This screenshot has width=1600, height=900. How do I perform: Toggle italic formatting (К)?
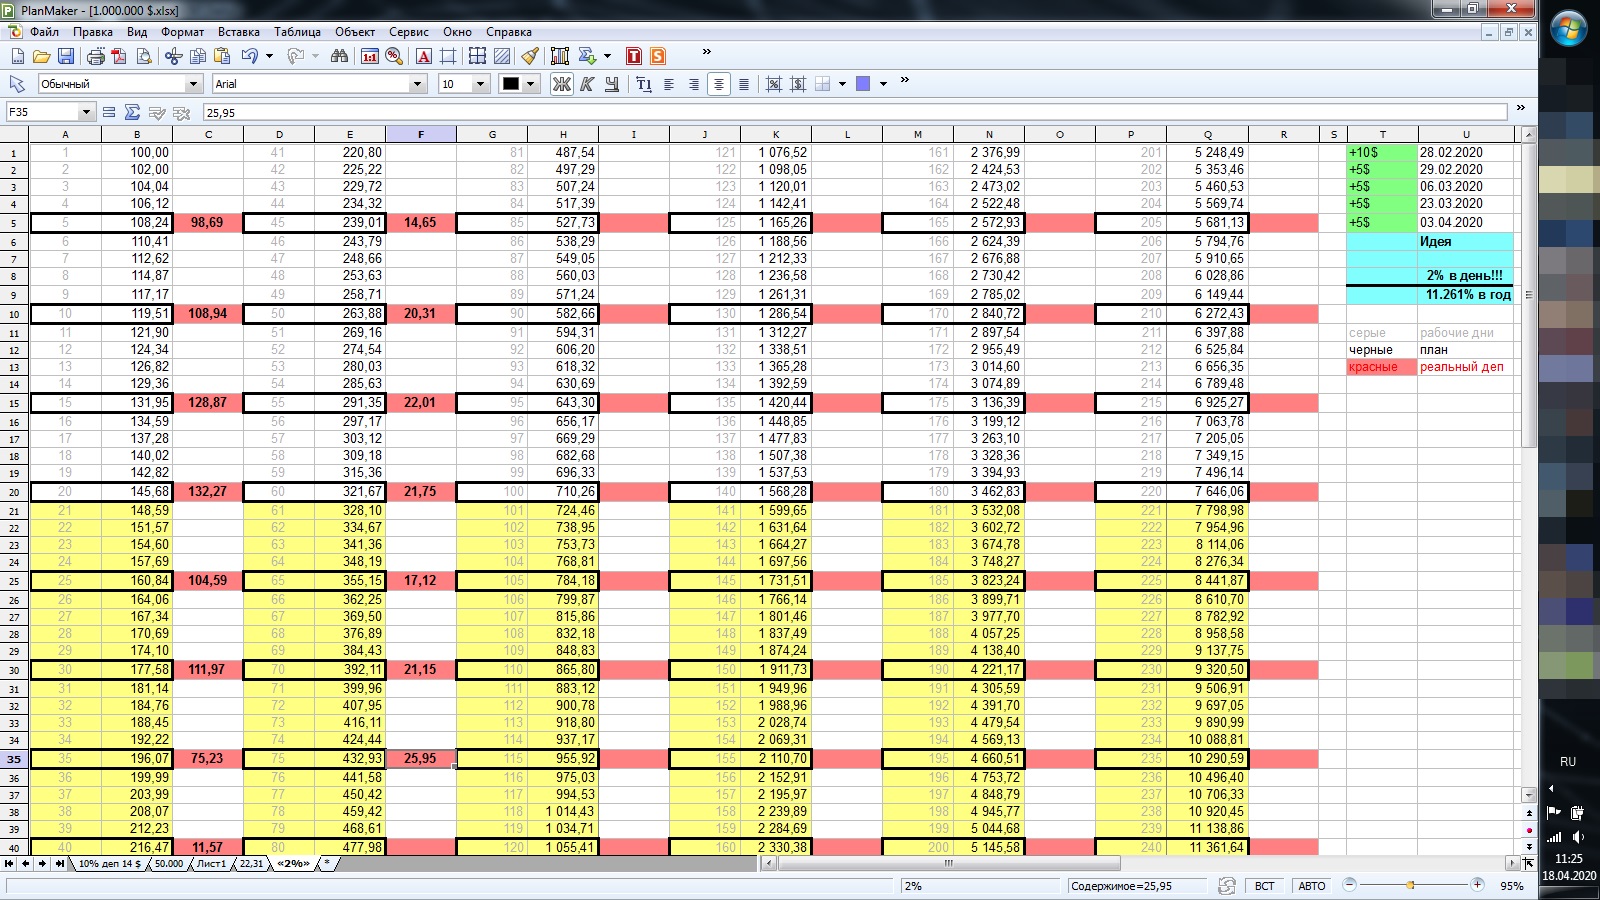[587, 84]
